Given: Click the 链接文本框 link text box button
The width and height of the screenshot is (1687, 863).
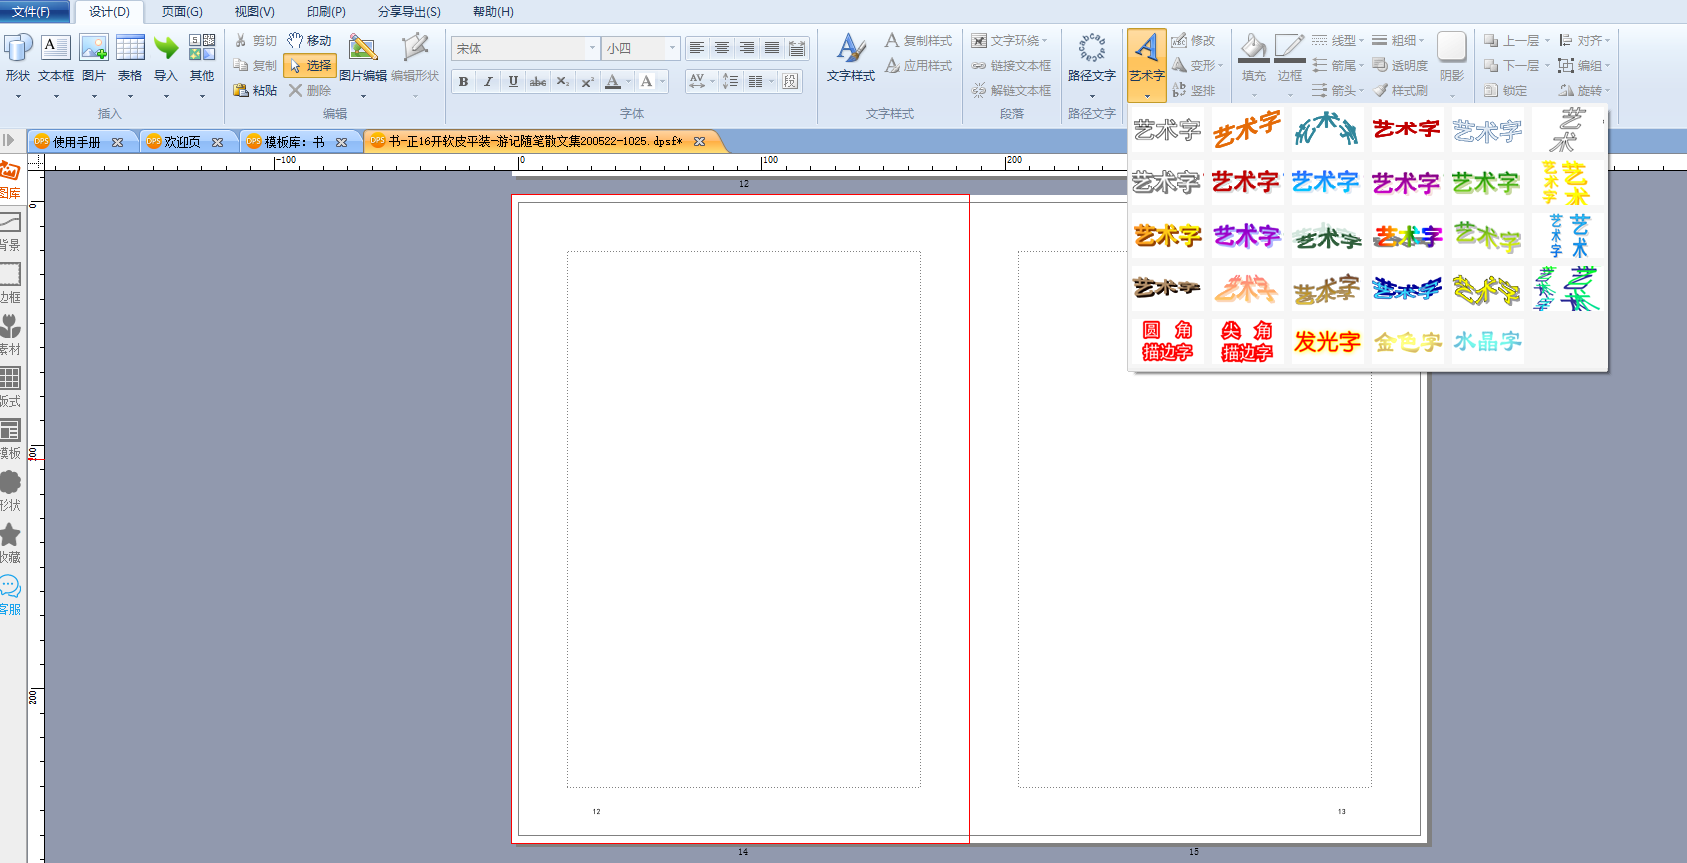Looking at the screenshot, I should pyautogui.click(x=1011, y=66).
